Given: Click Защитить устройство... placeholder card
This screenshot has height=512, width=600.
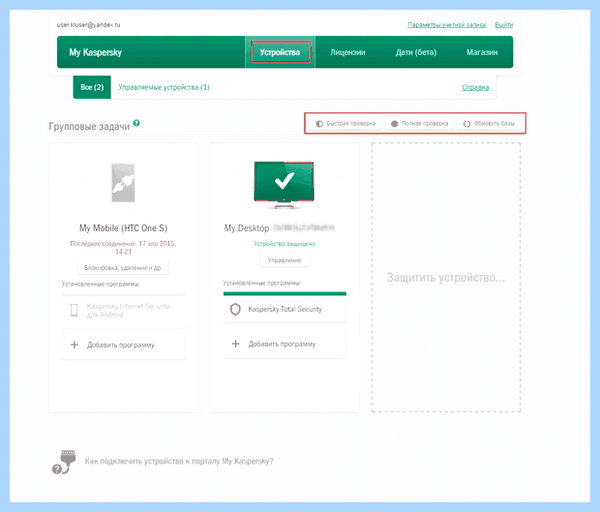Looking at the screenshot, I should click(446, 277).
